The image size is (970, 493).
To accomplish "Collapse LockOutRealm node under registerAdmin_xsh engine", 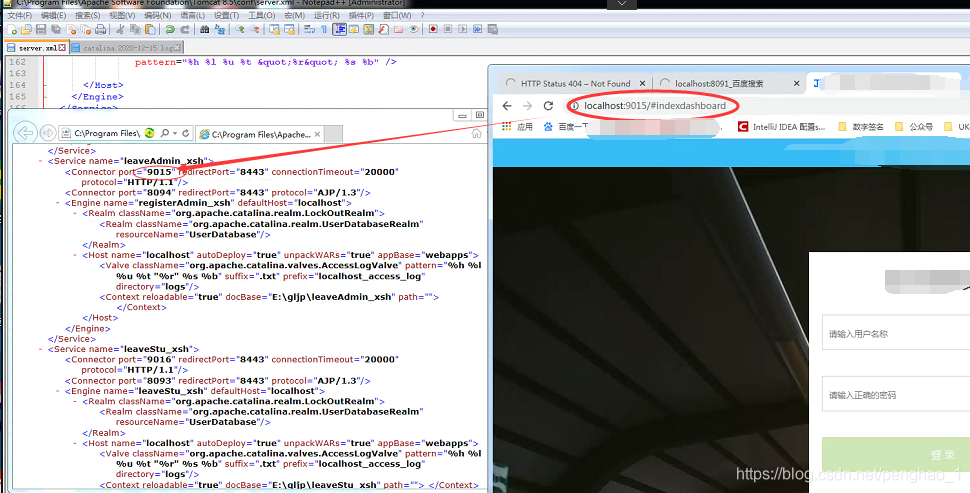I will point(75,213).
